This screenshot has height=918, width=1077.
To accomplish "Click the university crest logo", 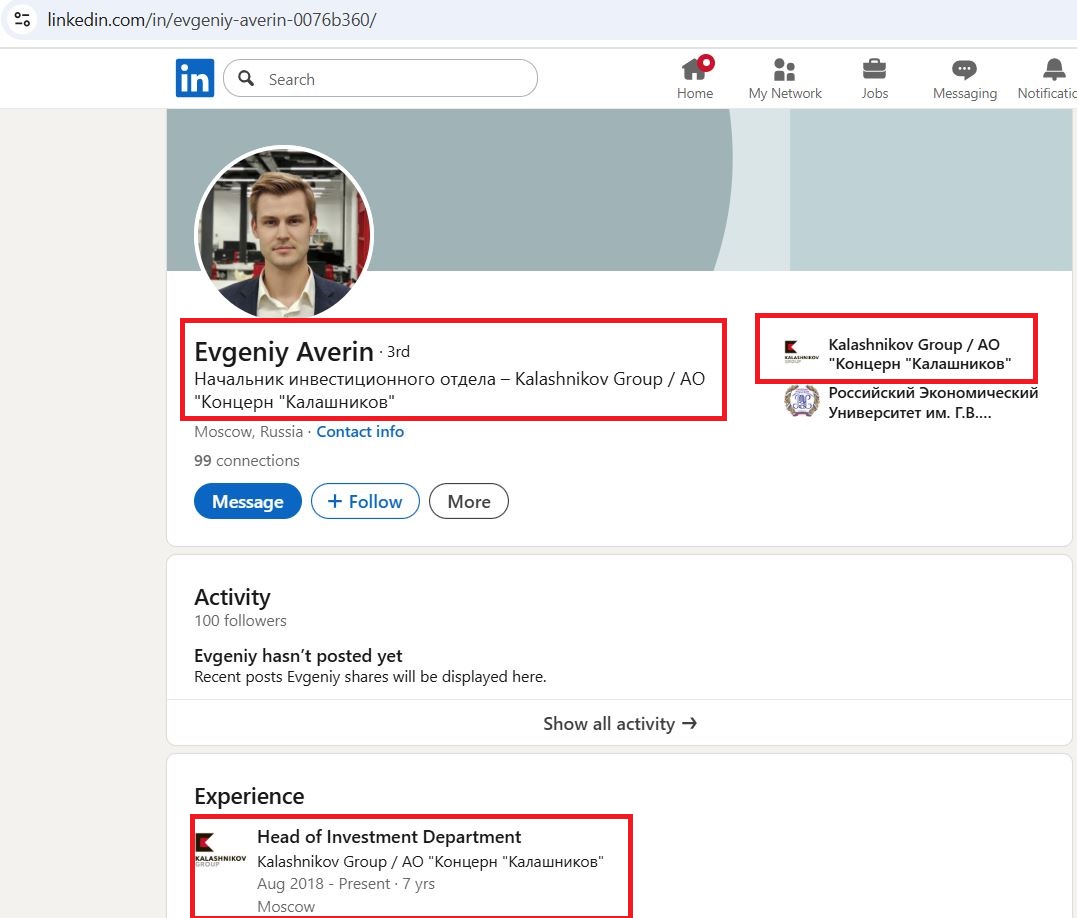I will click(x=802, y=402).
